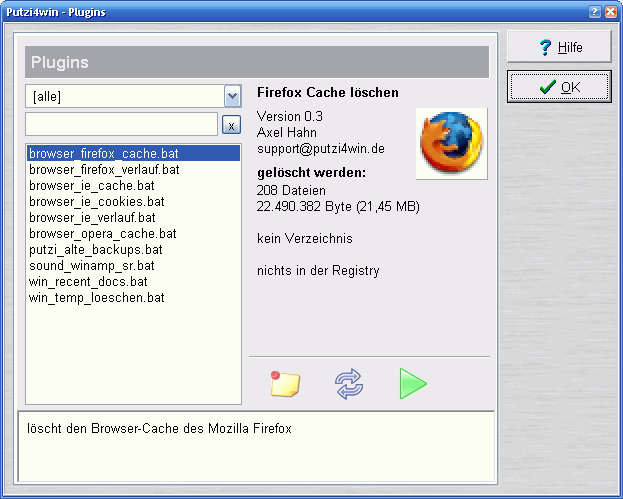This screenshot has width=623, height=499.
Task: Click '22.490.382 Byte (21,45 MB)' text
Action: click(x=338, y=207)
